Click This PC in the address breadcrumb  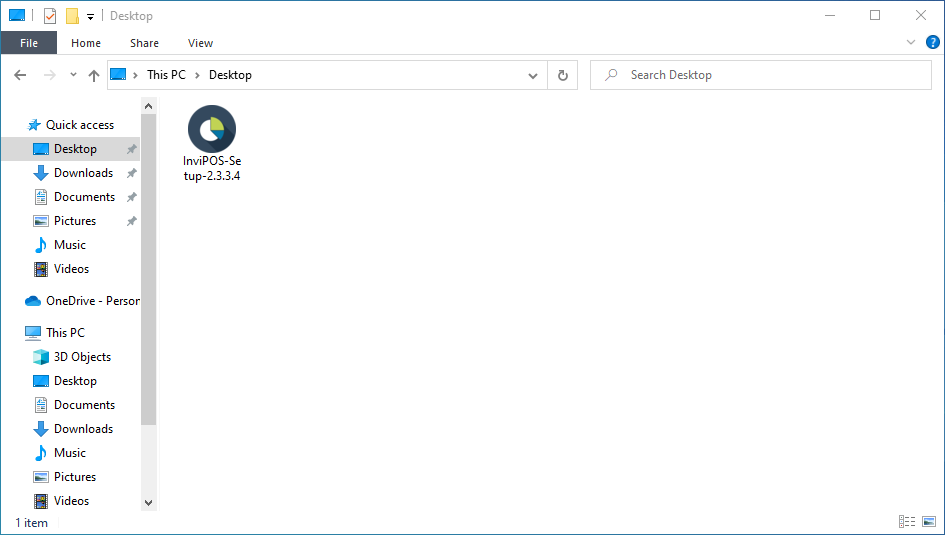coord(166,75)
